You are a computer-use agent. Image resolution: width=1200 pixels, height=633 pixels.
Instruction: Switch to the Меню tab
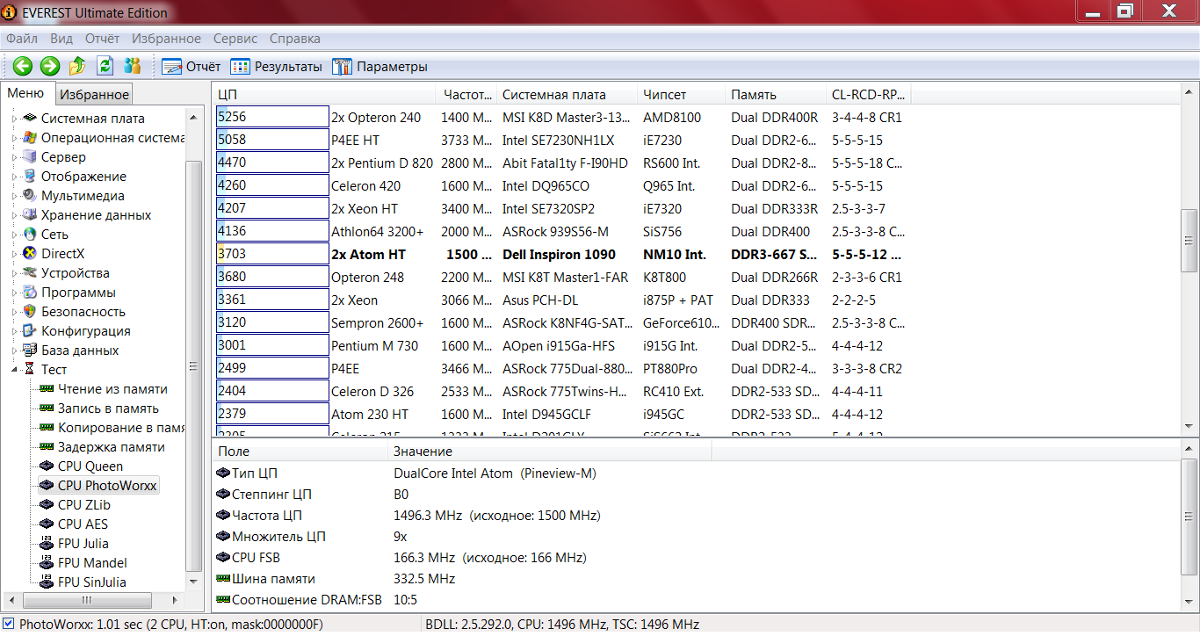pyautogui.click(x=26, y=93)
